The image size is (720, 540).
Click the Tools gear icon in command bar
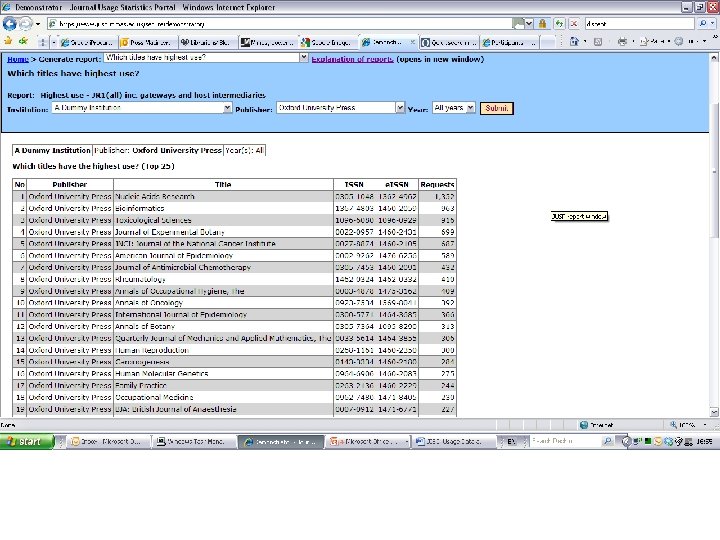(679, 42)
